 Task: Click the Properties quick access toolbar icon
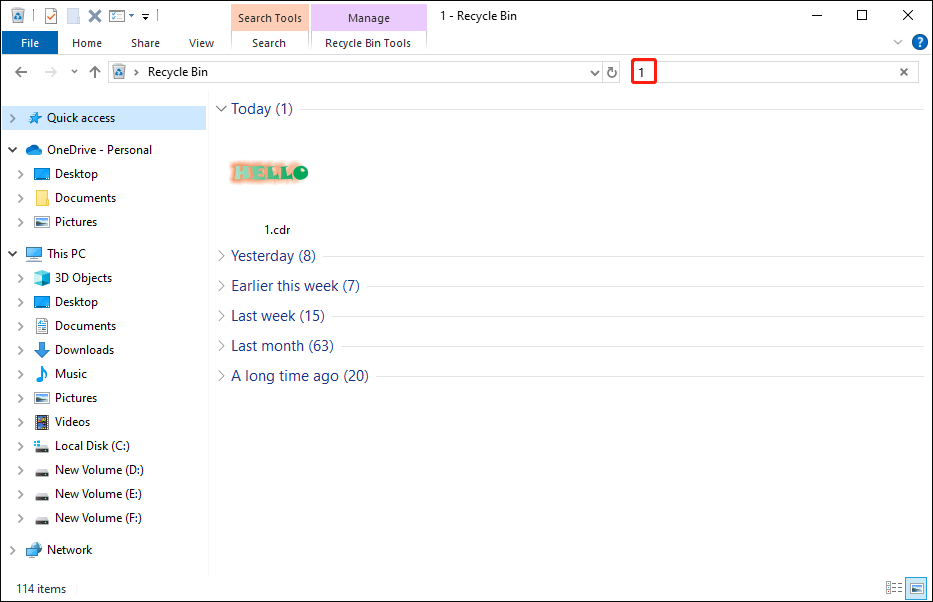pyautogui.click(x=51, y=16)
